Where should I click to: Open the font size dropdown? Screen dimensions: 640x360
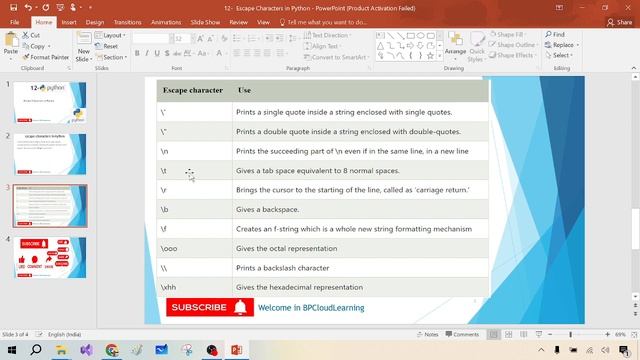click(x=193, y=39)
